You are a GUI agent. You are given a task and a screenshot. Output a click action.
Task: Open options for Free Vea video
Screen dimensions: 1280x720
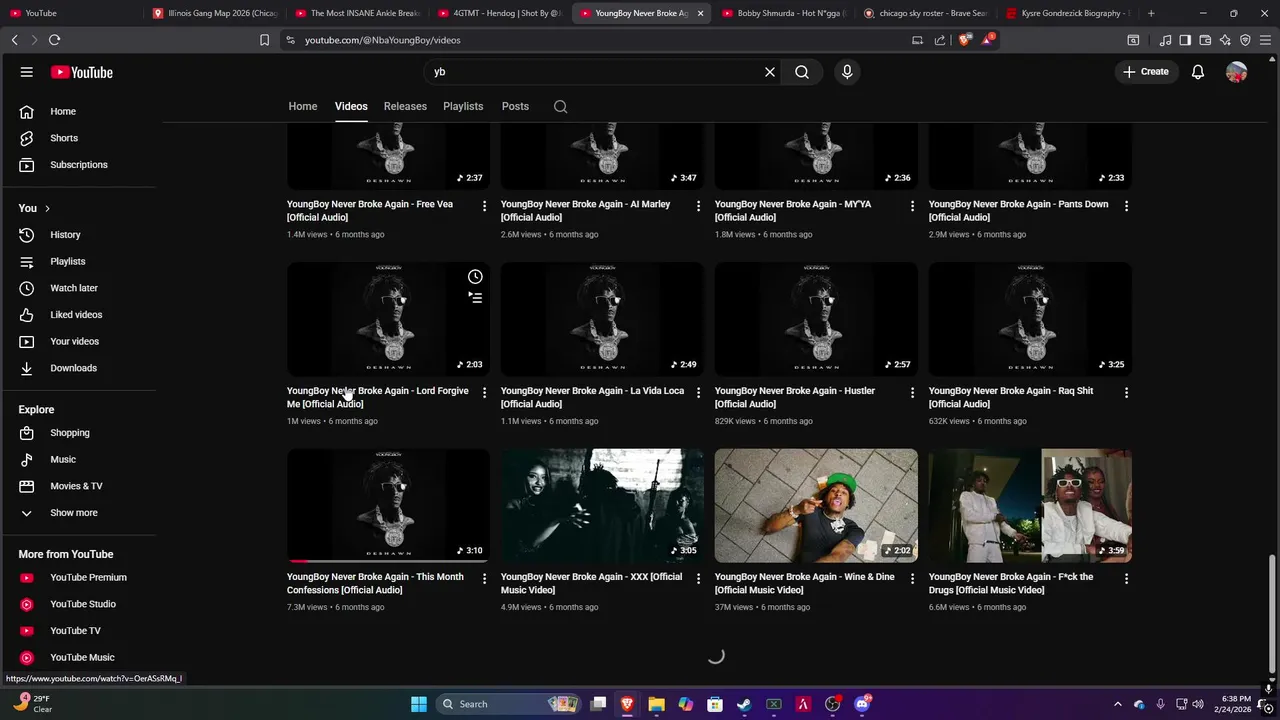[484, 206]
